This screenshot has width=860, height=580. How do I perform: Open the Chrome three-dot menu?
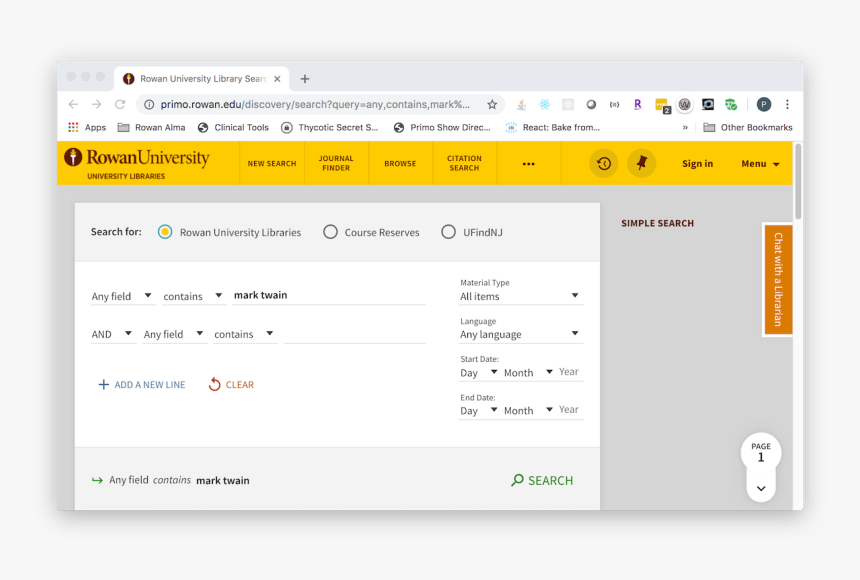coord(787,104)
